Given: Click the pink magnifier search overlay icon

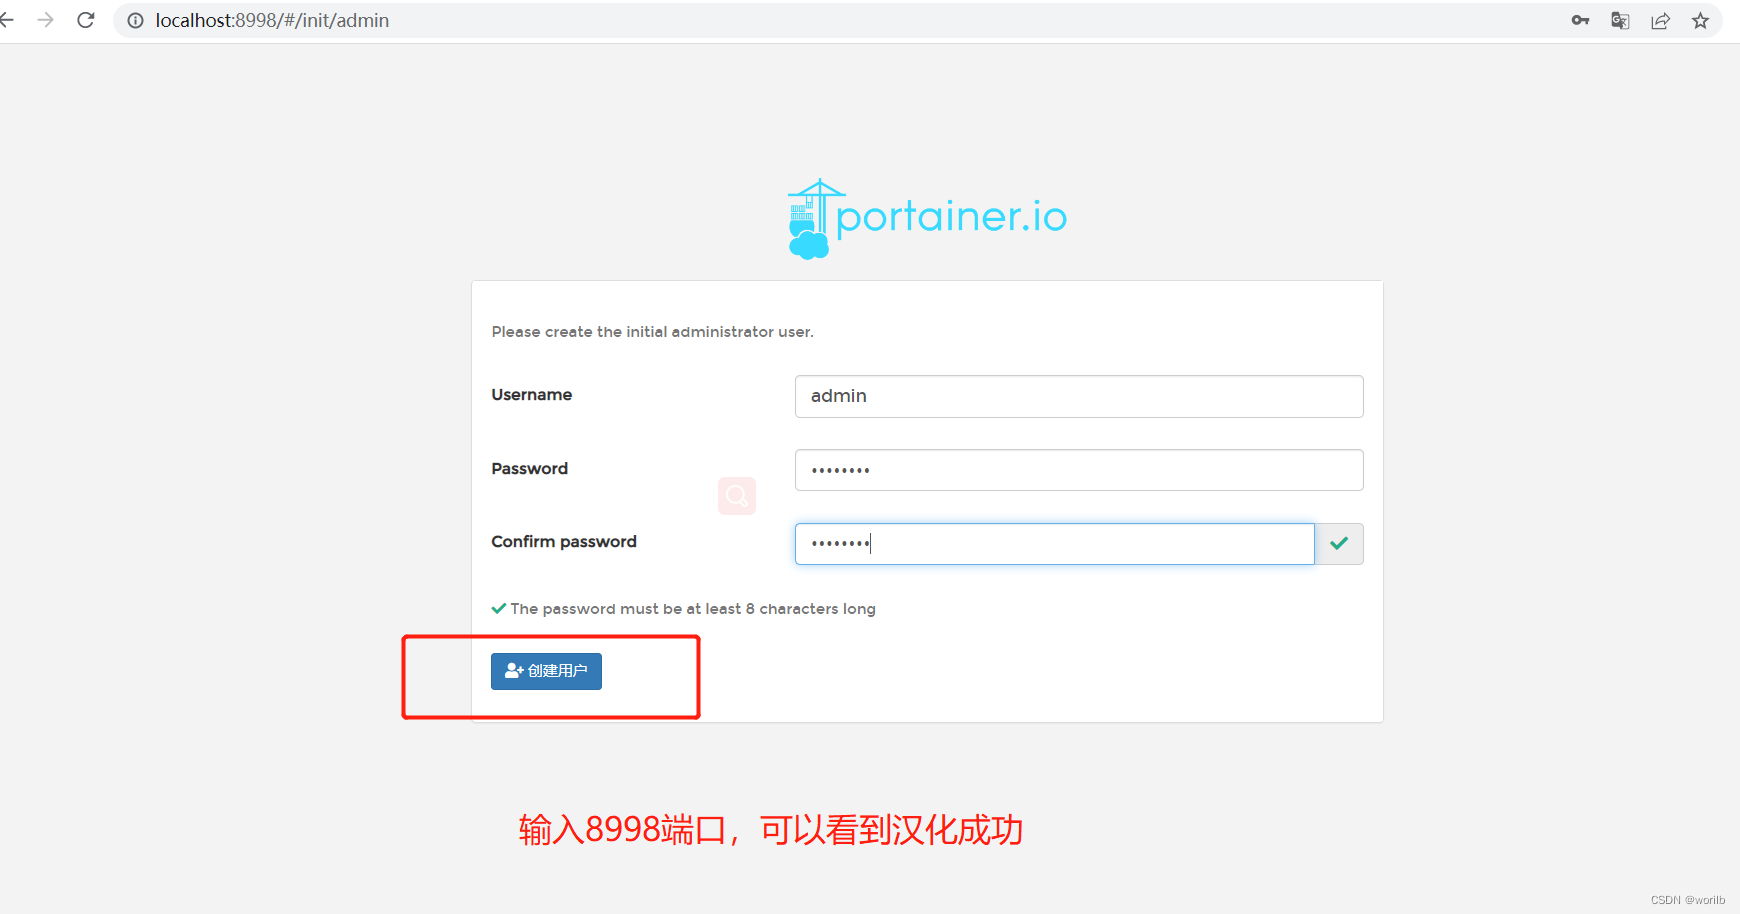Looking at the screenshot, I should (x=737, y=496).
